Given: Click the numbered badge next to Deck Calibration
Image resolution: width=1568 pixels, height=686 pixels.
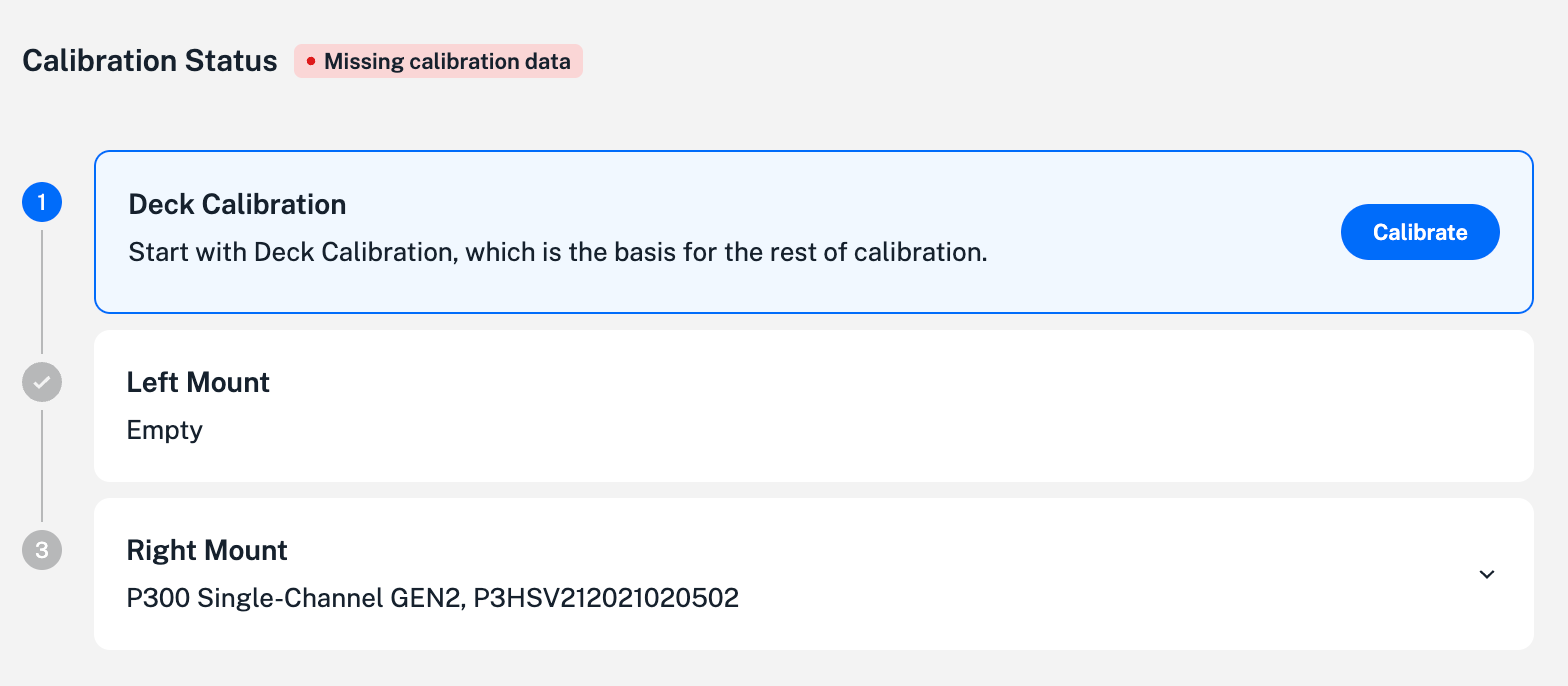Looking at the screenshot, I should point(41,201).
